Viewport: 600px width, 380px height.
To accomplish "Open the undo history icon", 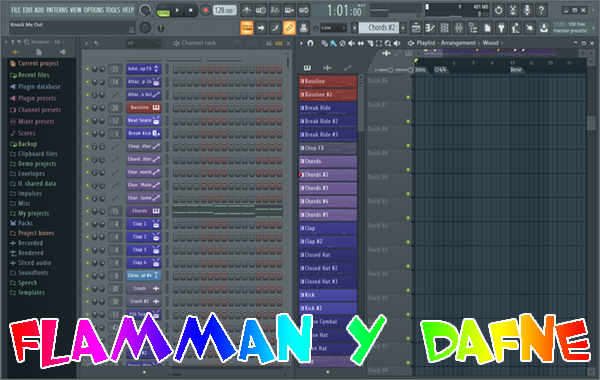I will pos(498,10).
